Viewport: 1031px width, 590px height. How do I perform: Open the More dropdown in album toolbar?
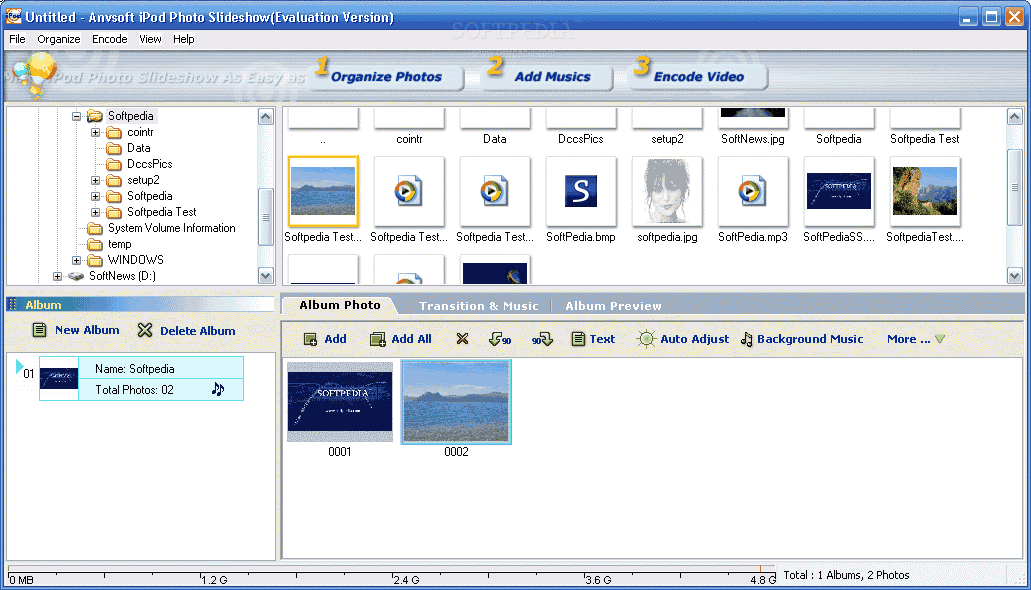point(915,339)
